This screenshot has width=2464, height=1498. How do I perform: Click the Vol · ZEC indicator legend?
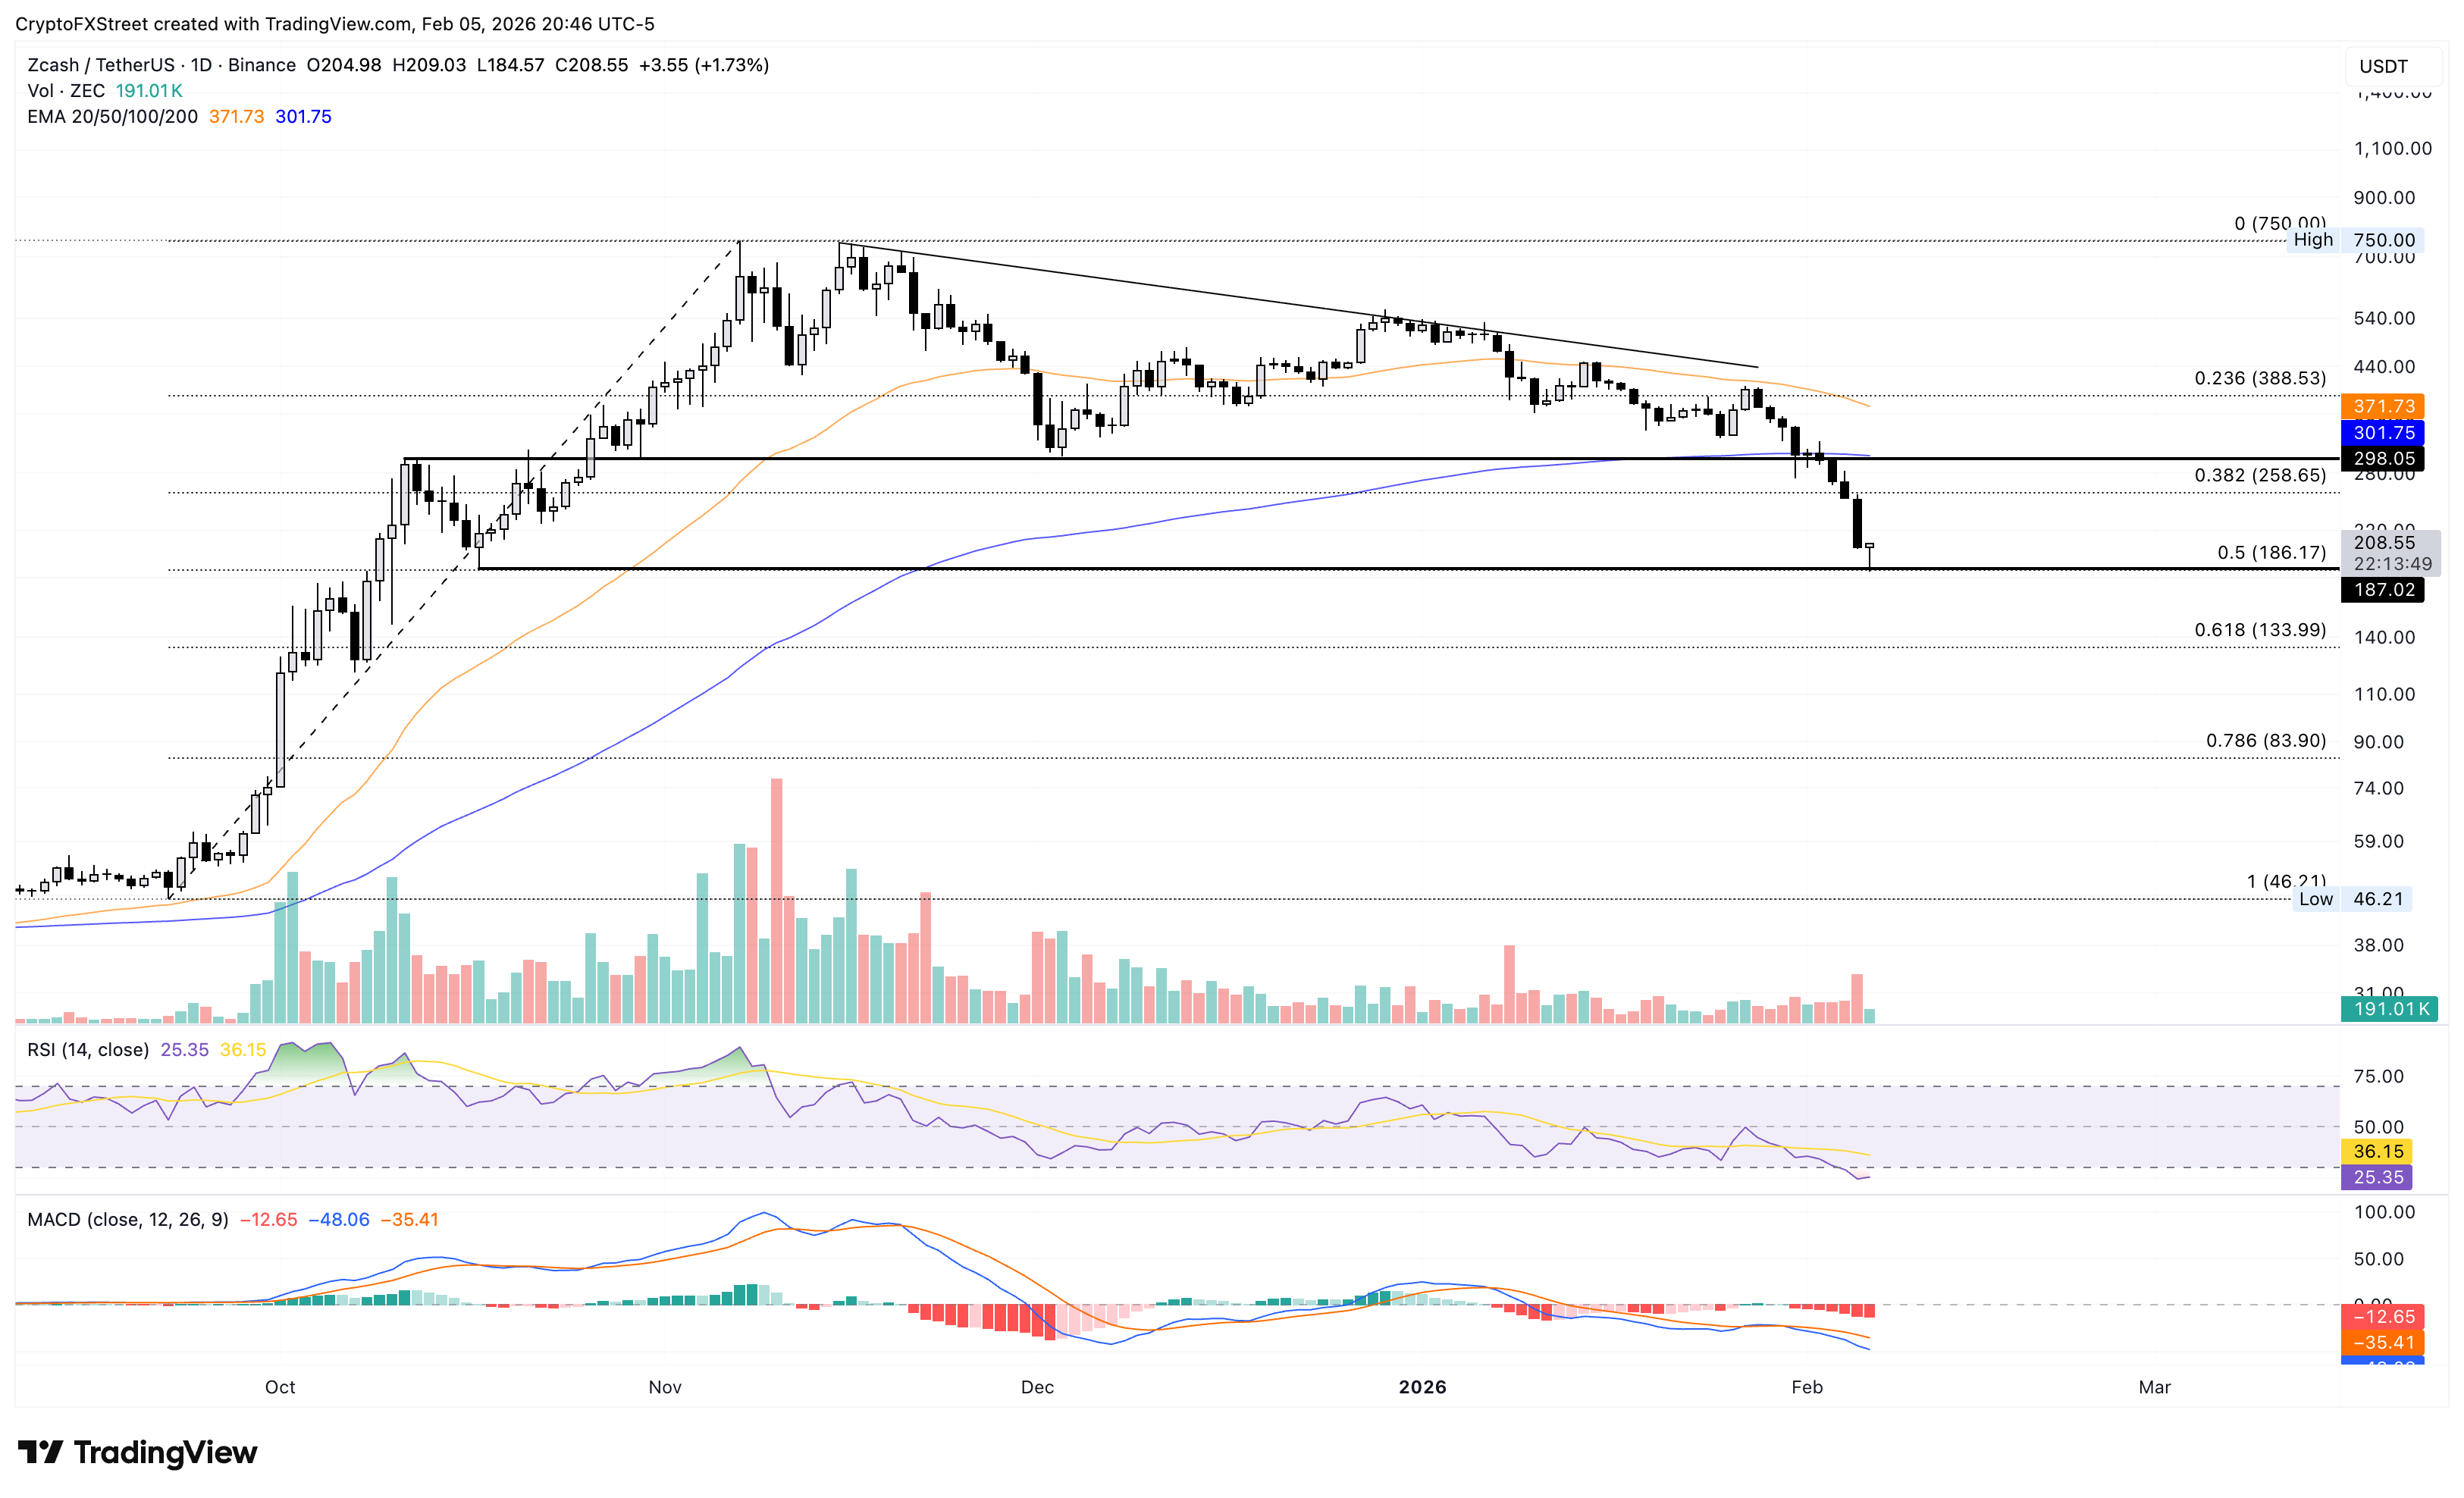coord(66,90)
